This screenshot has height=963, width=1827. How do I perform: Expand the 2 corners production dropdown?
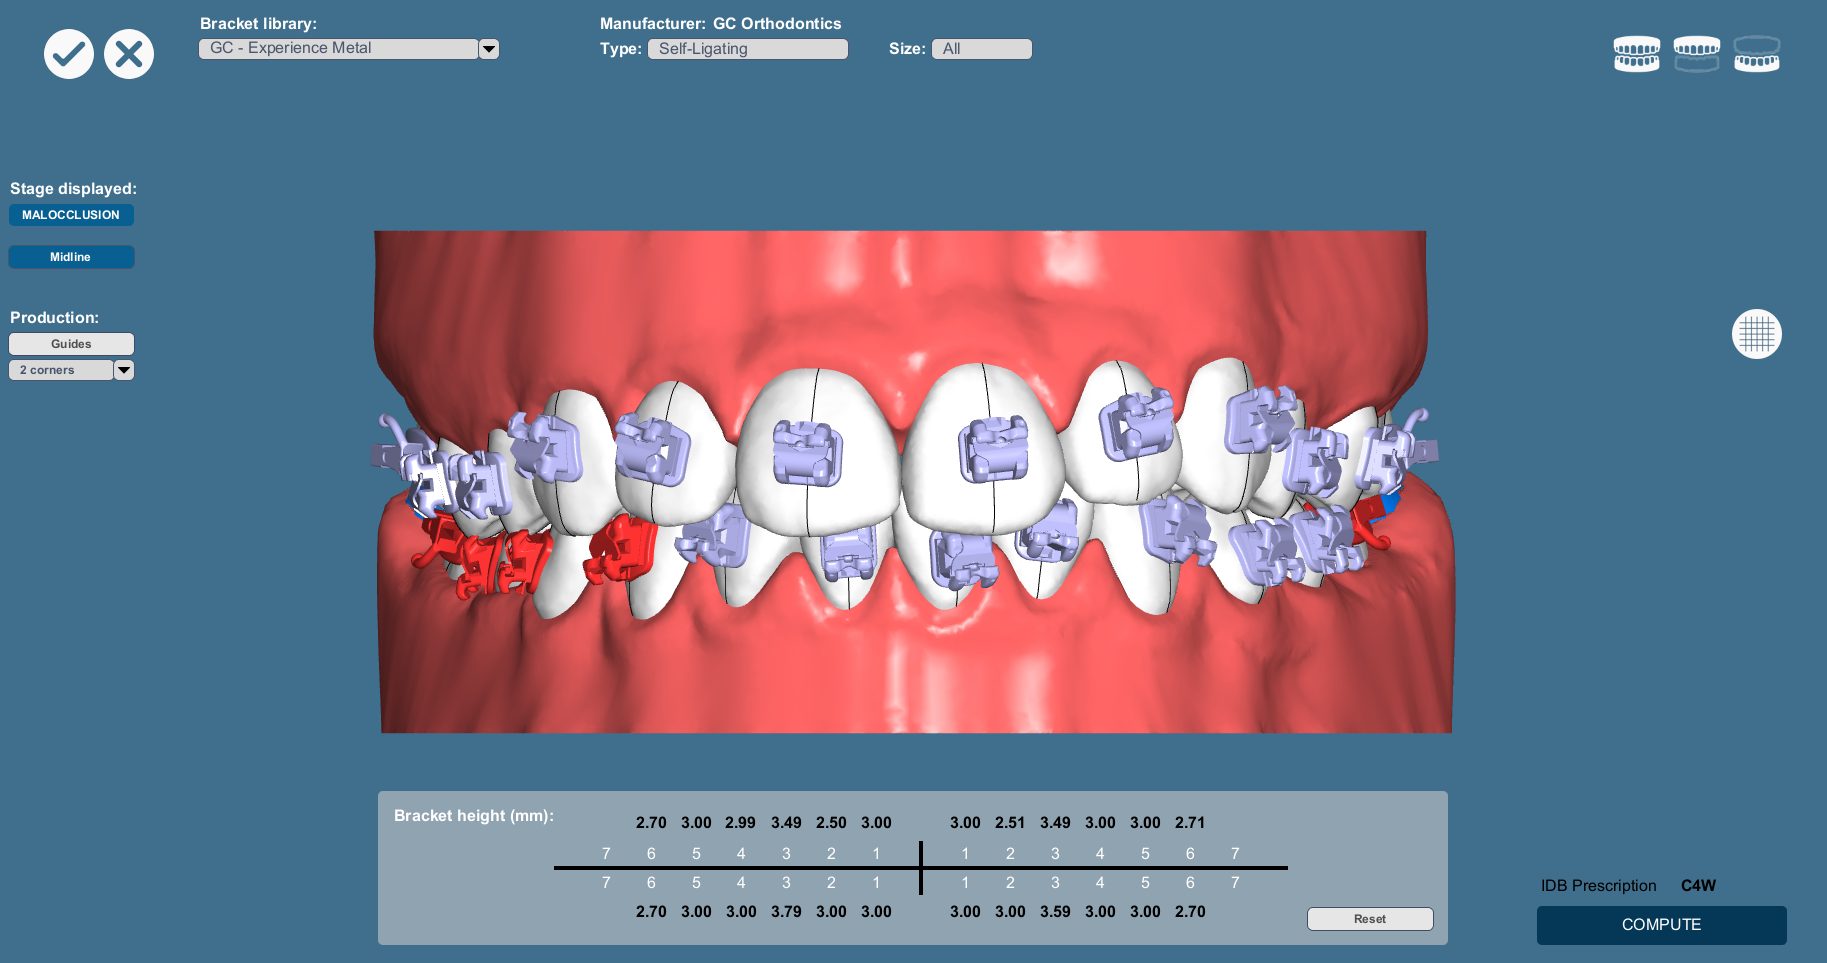(123, 369)
